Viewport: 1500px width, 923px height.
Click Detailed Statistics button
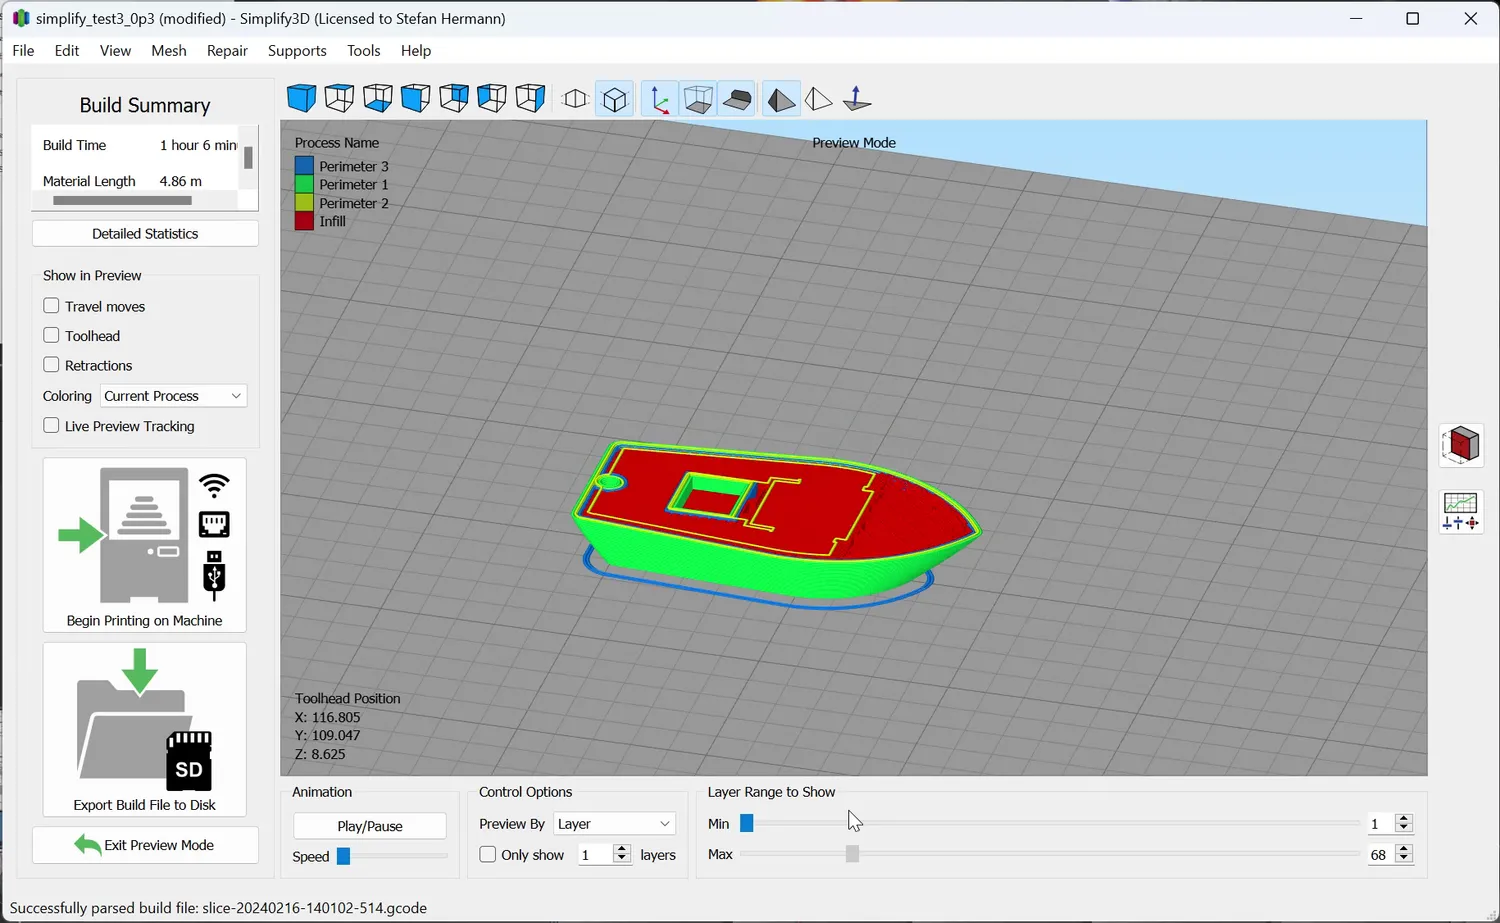pos(145,233)
